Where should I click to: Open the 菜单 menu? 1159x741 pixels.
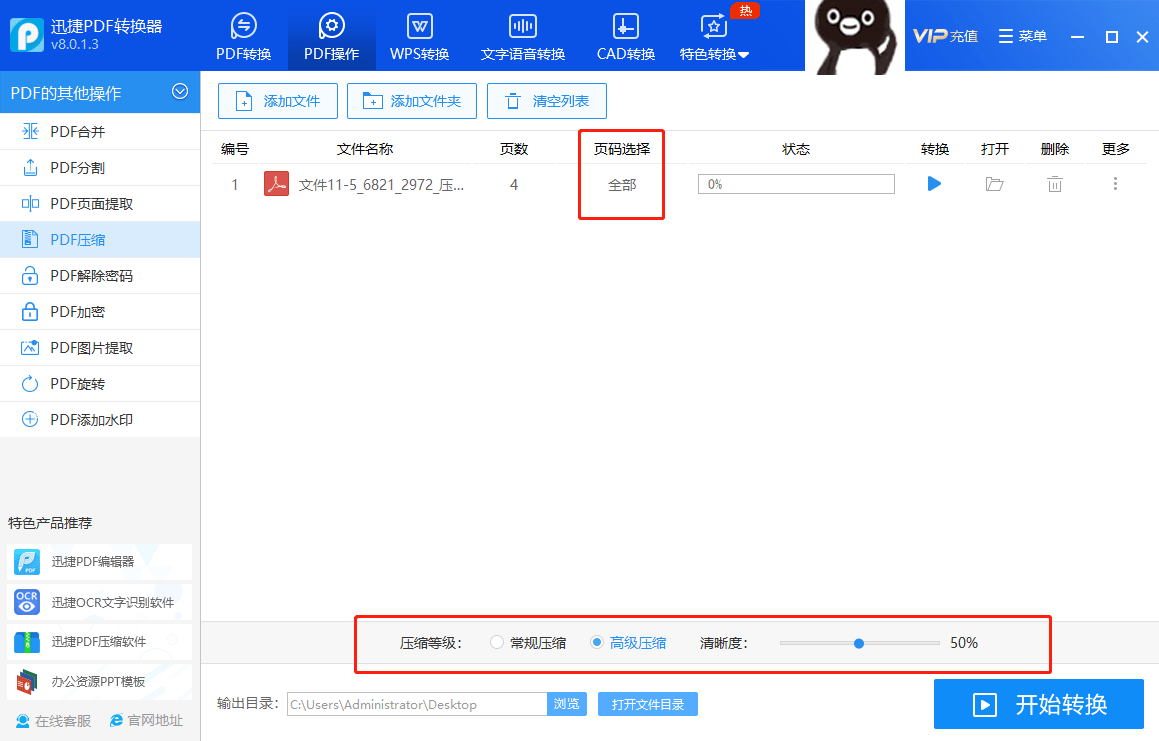coord(1022,35)
